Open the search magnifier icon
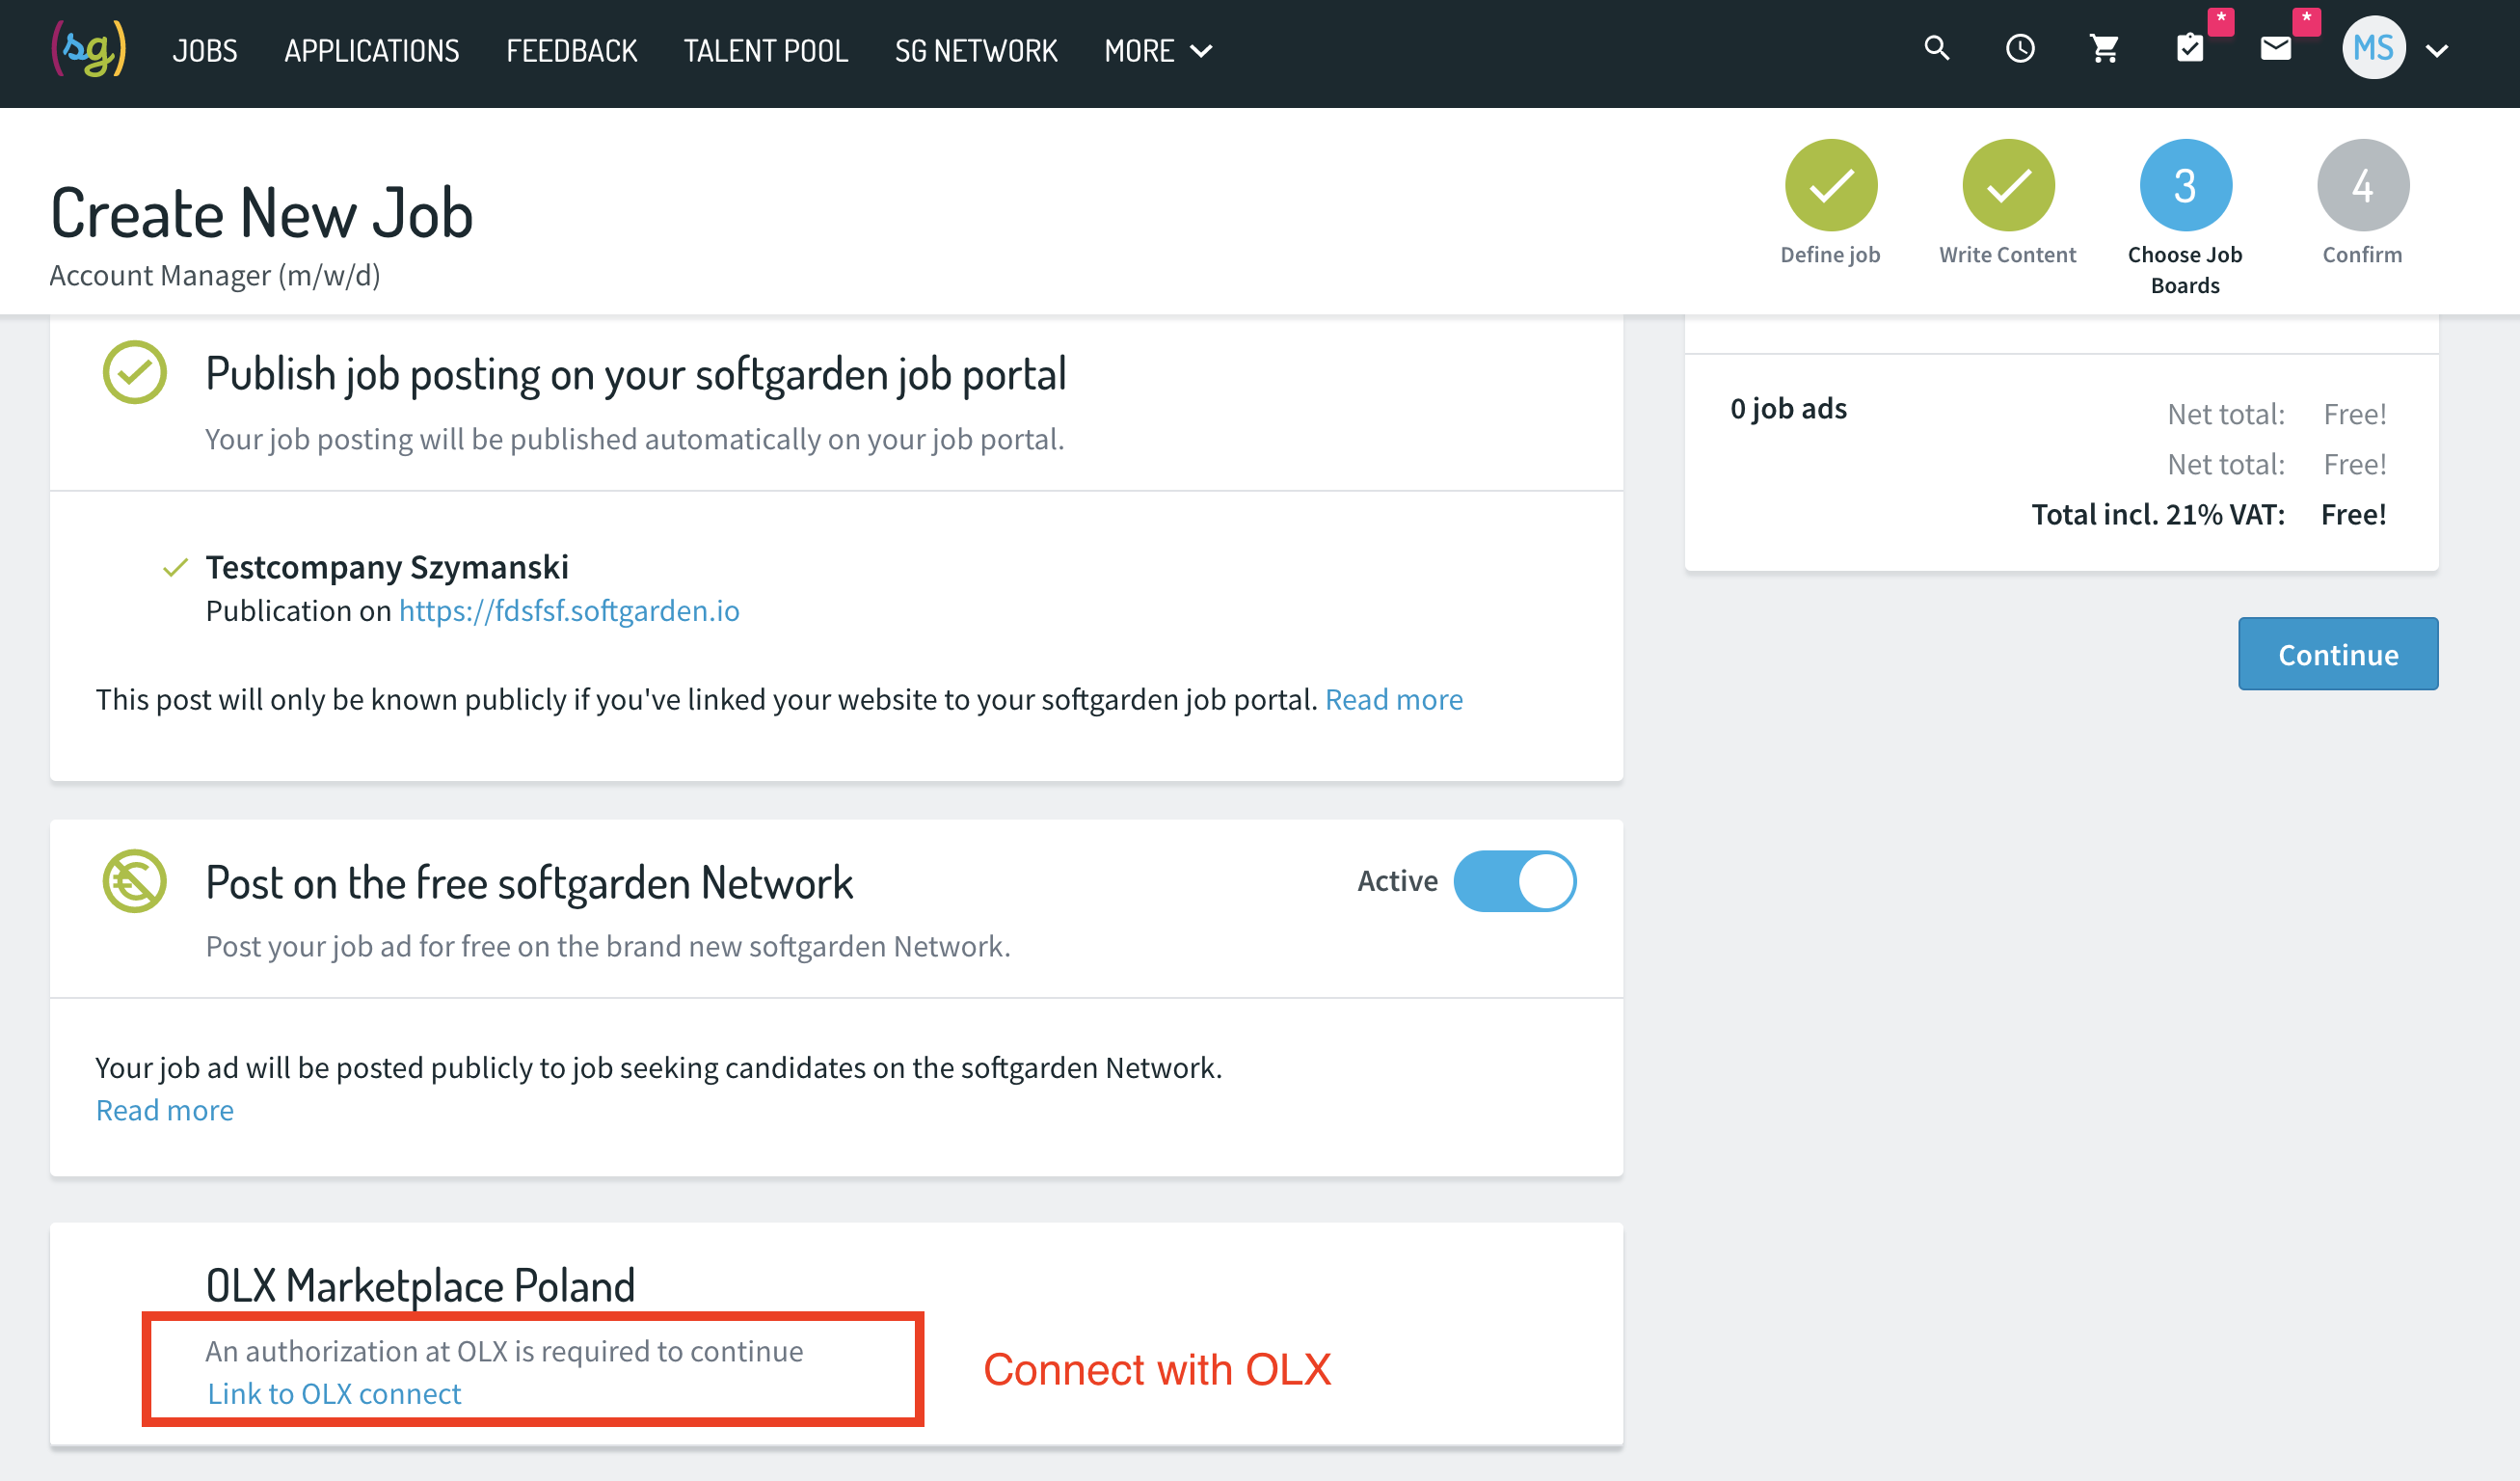This screenshot has height=1481, width=2520. [1937, 48]
